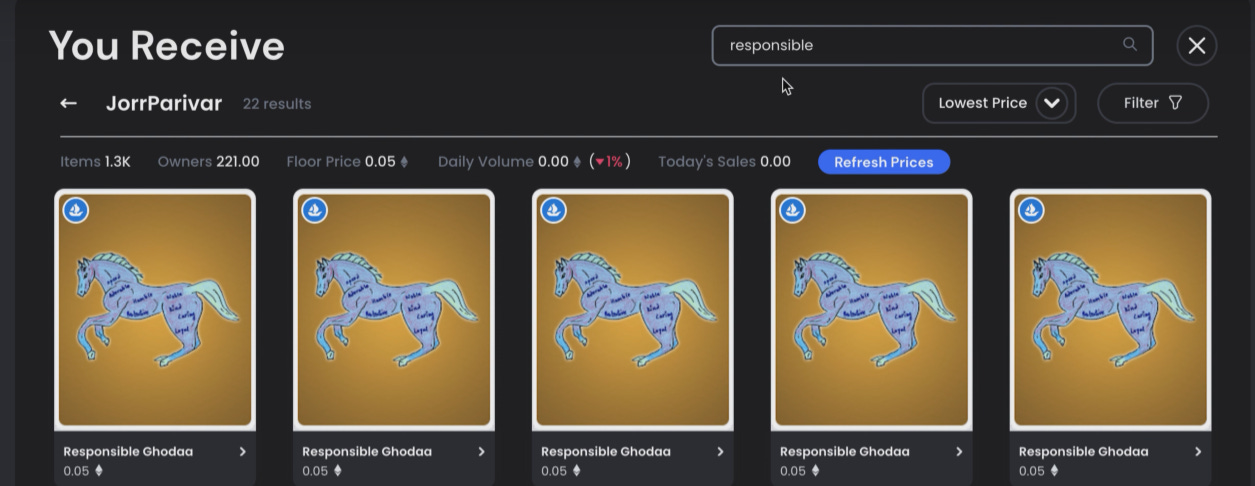This screenshot has width=1255, height=486.
Task: Close the You Receive dialog
Action: pos(1197,46)
